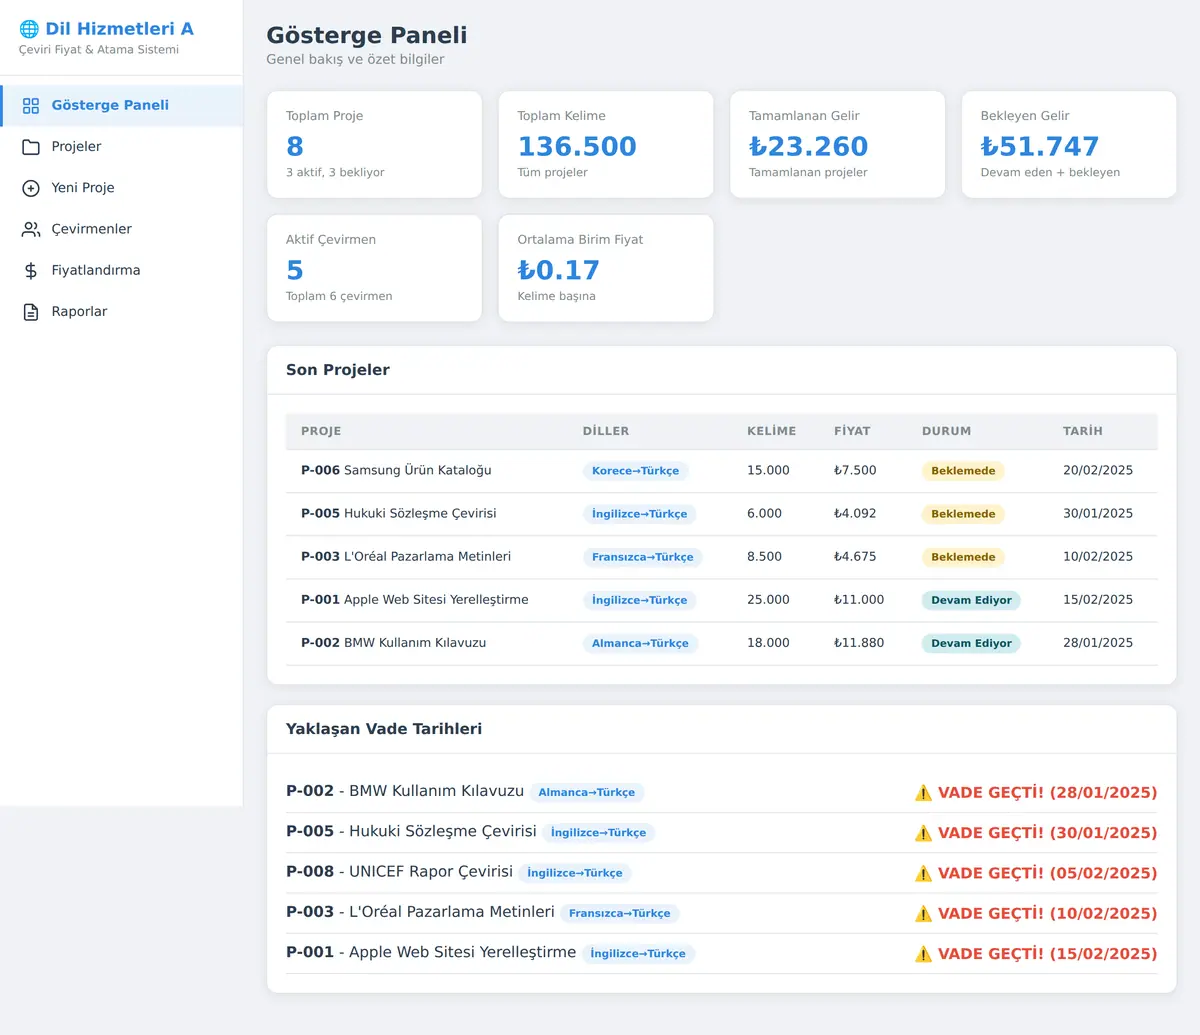Image resolution: width=1200 pixels, height=1035 pixels.
Task: Go to Projeler in the sidebar
Action: [x=121, y=147]
